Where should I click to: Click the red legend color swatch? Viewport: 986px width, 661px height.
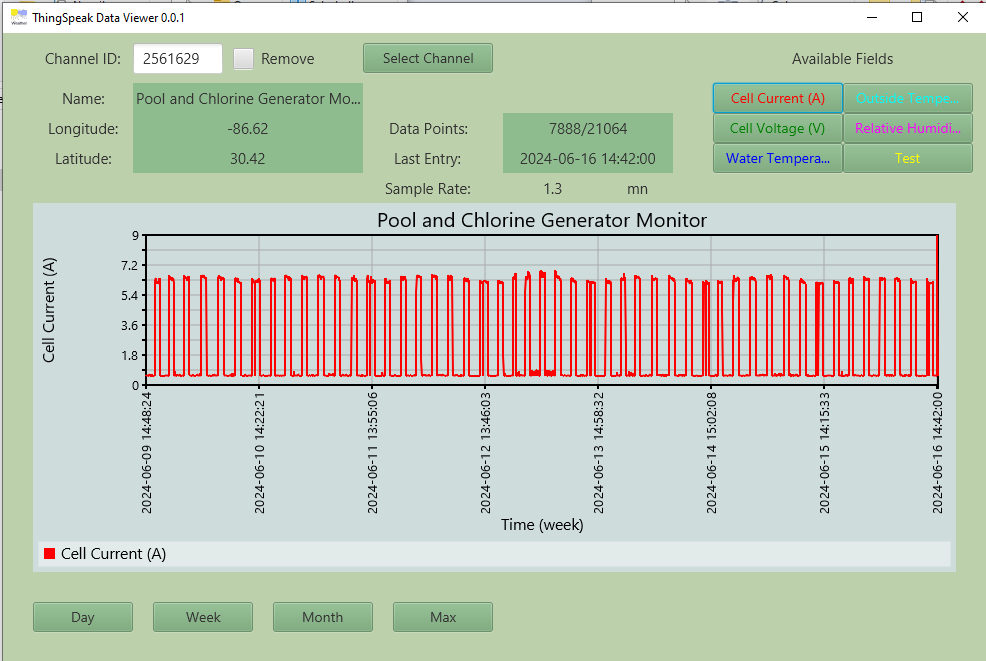(x=48, y=553)
